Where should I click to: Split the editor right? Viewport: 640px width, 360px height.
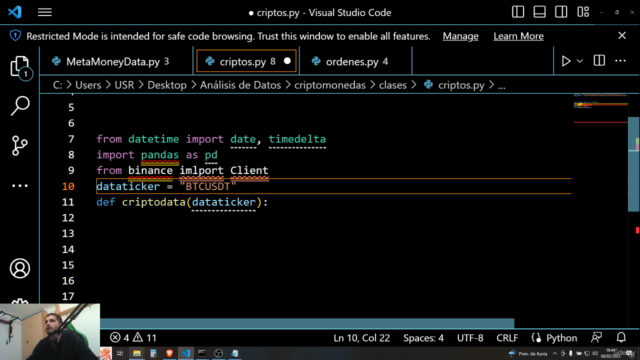click(x=599, y=61)
